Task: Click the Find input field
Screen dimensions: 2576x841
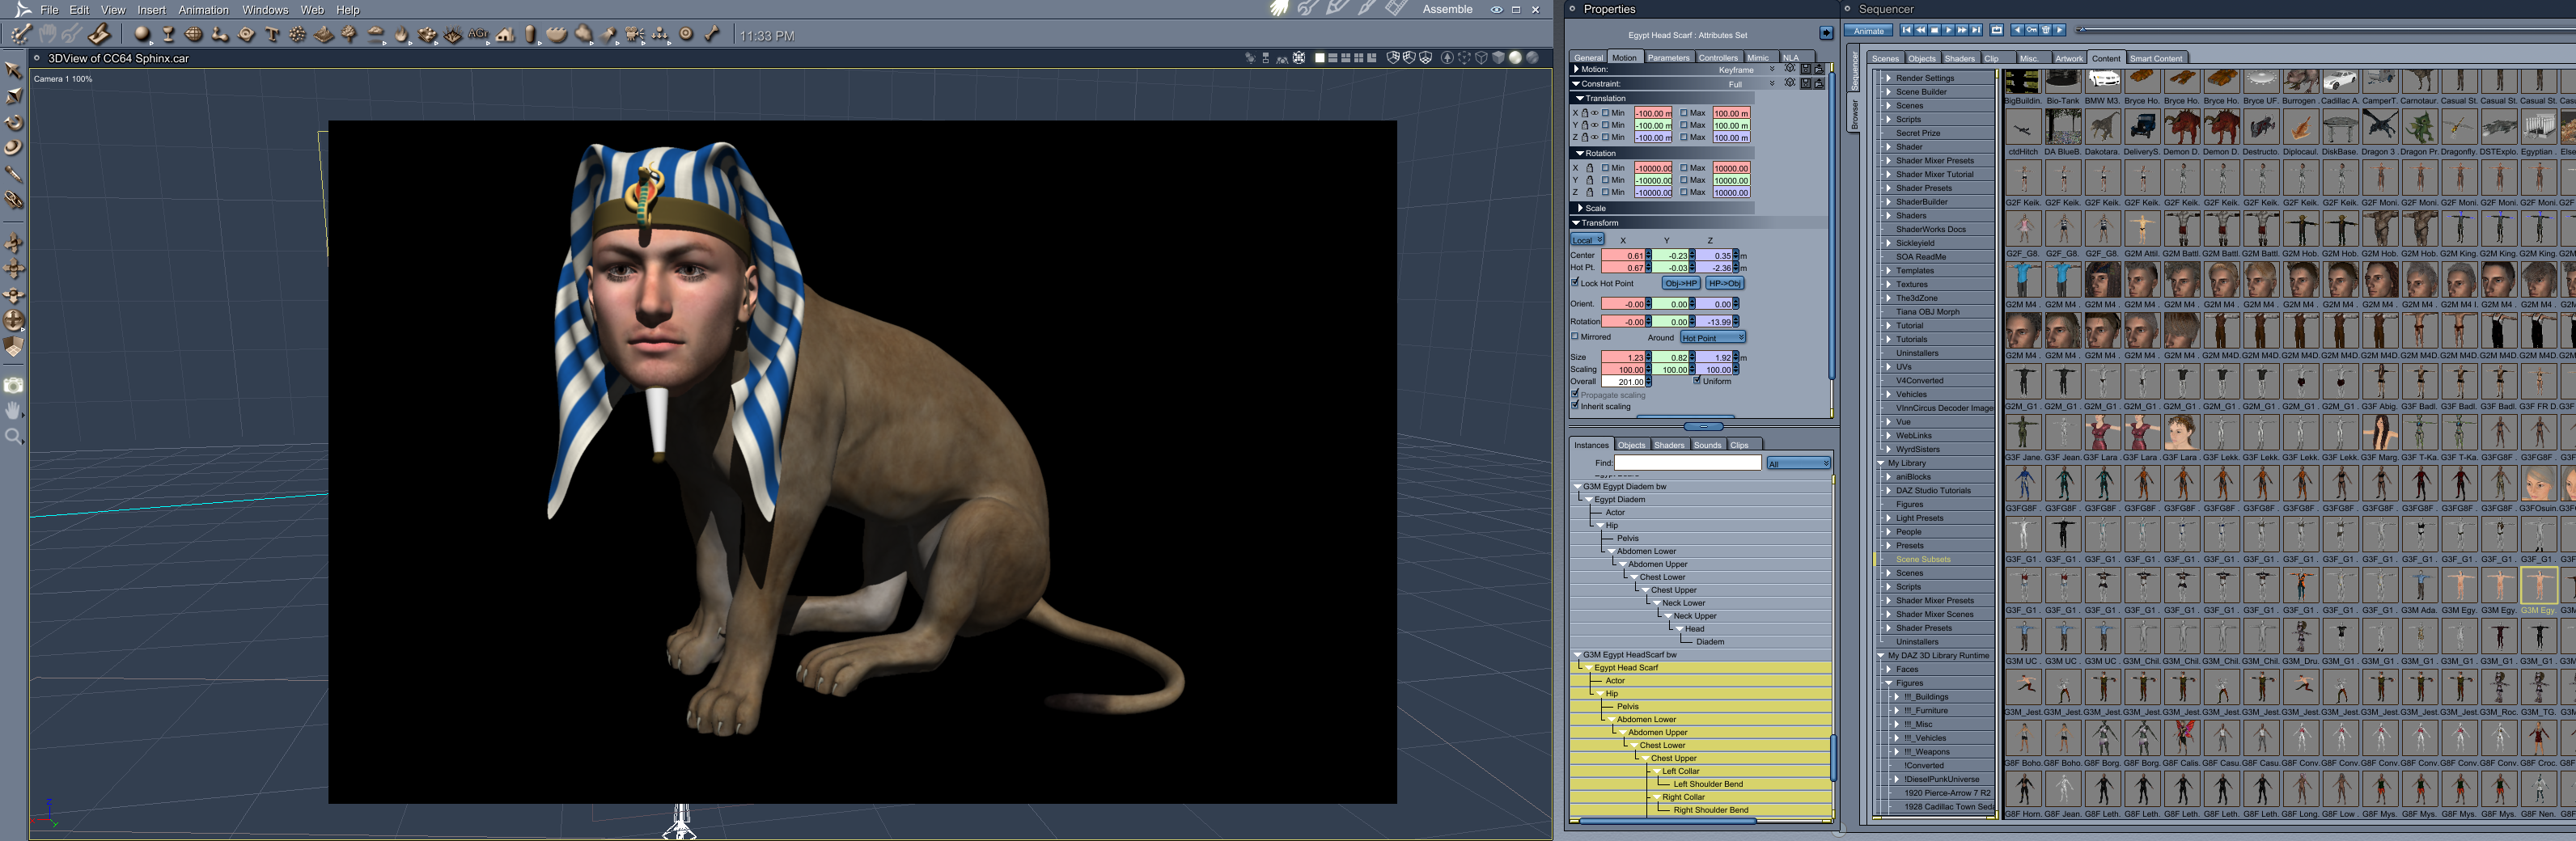Action: pos(1687,463)
